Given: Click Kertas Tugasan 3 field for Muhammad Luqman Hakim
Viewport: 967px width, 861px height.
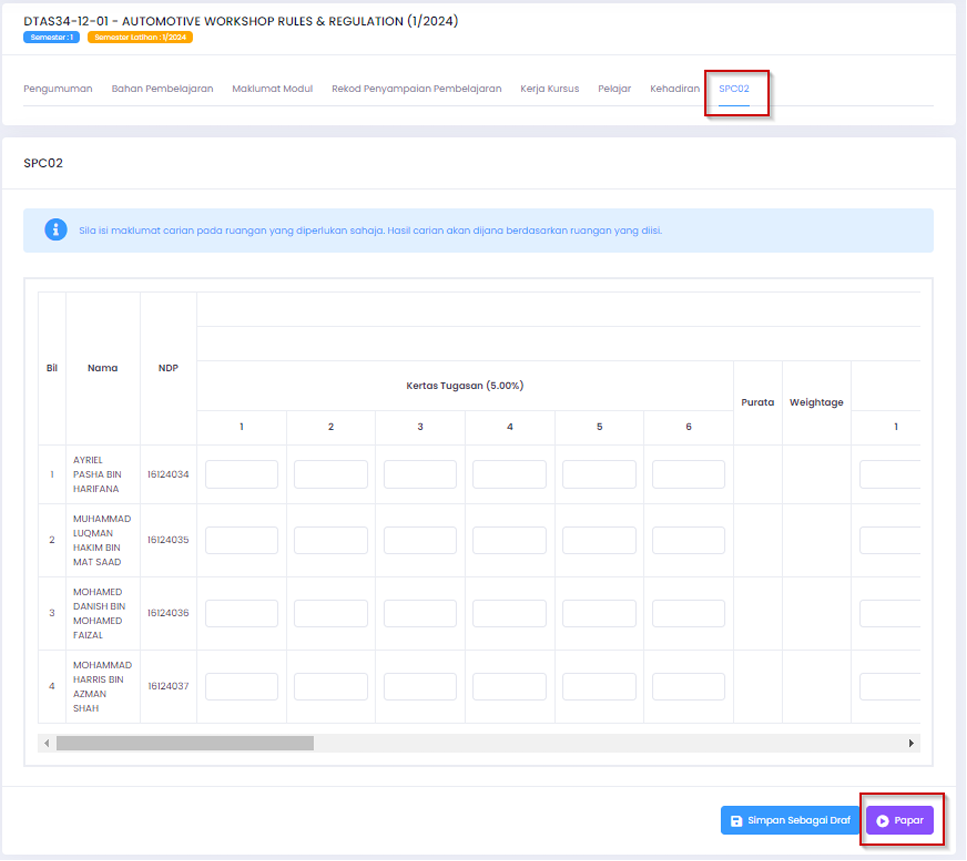Looking at the screenshot, I should pos(420,540).
